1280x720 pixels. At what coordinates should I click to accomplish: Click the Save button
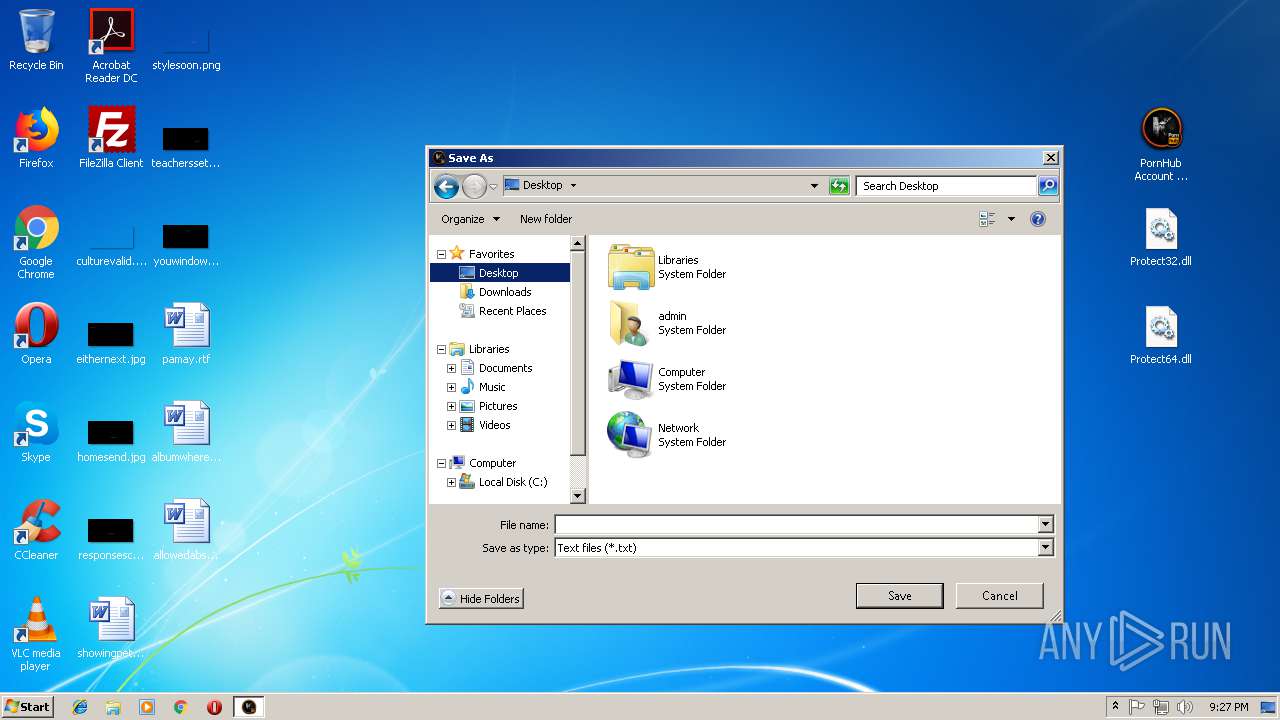coord(899,596)
